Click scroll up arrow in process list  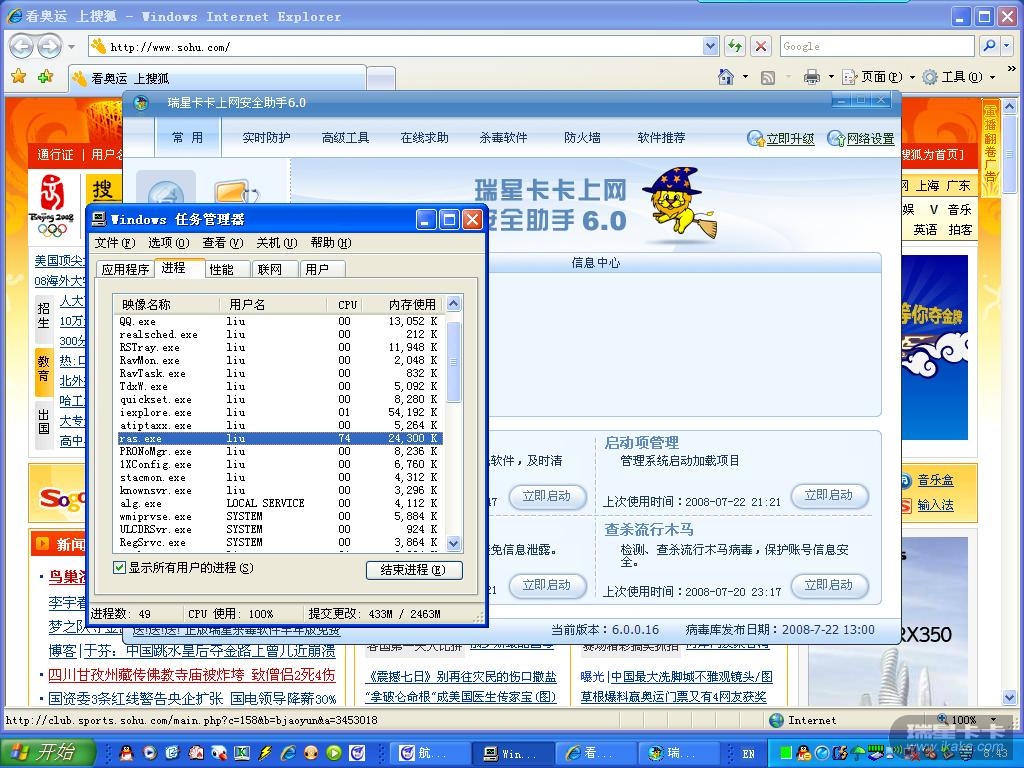tap(454, 303)
